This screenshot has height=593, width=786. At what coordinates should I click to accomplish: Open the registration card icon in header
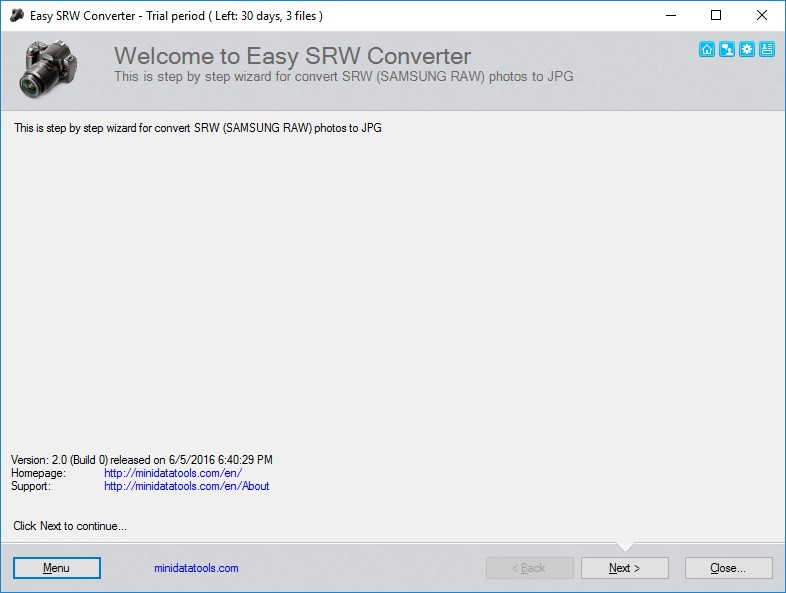coord(767,49)
